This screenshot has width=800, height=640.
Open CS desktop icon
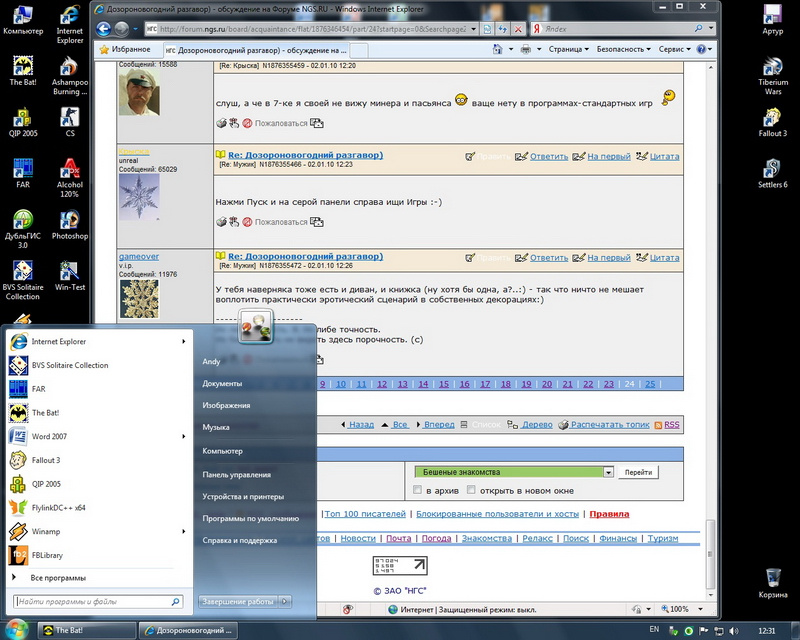point(70,122)
